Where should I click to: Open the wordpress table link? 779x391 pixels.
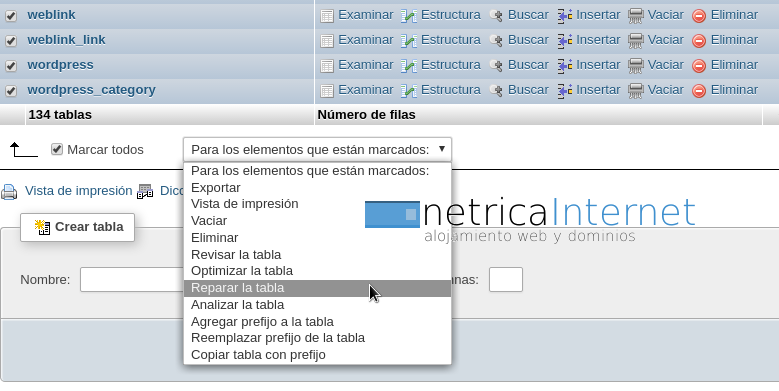[x=60, y=65]
